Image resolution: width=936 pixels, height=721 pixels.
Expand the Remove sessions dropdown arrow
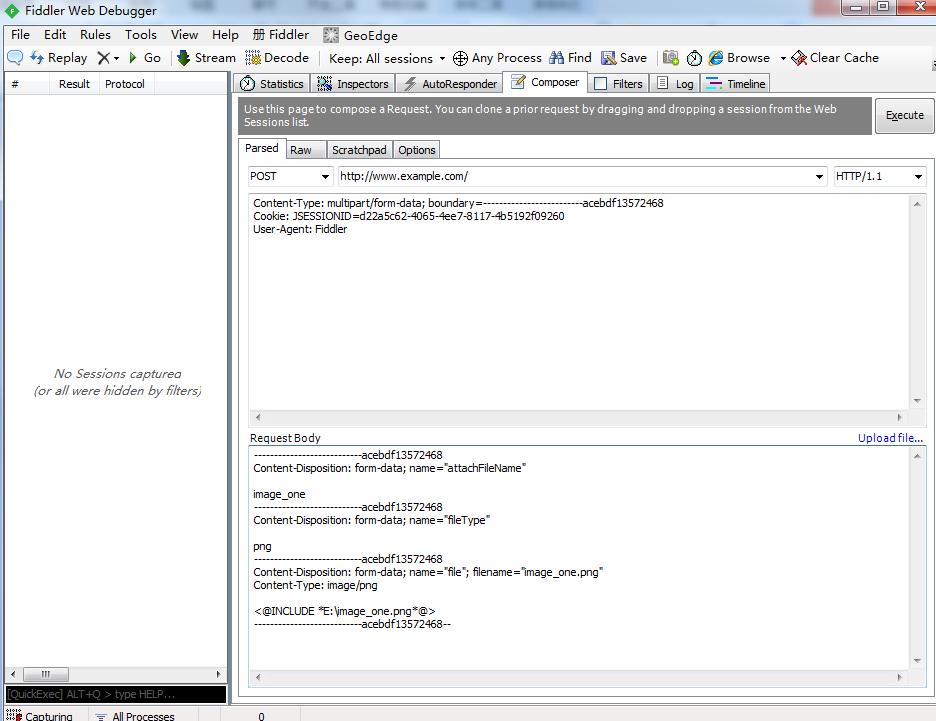click(x=116, y=58)
